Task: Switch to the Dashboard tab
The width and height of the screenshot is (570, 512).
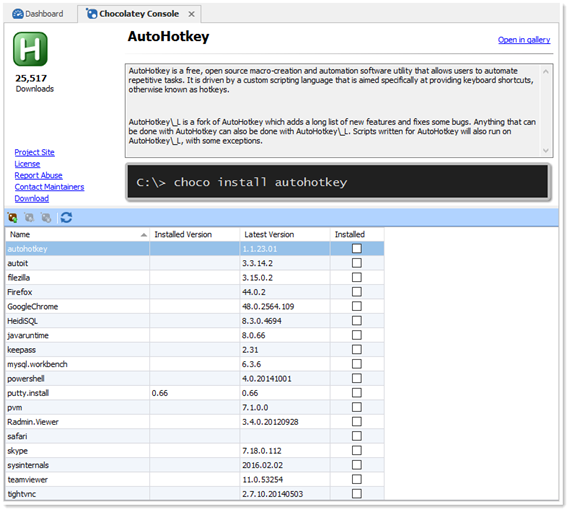Action: pyautogui.click(x=38, y=14)
